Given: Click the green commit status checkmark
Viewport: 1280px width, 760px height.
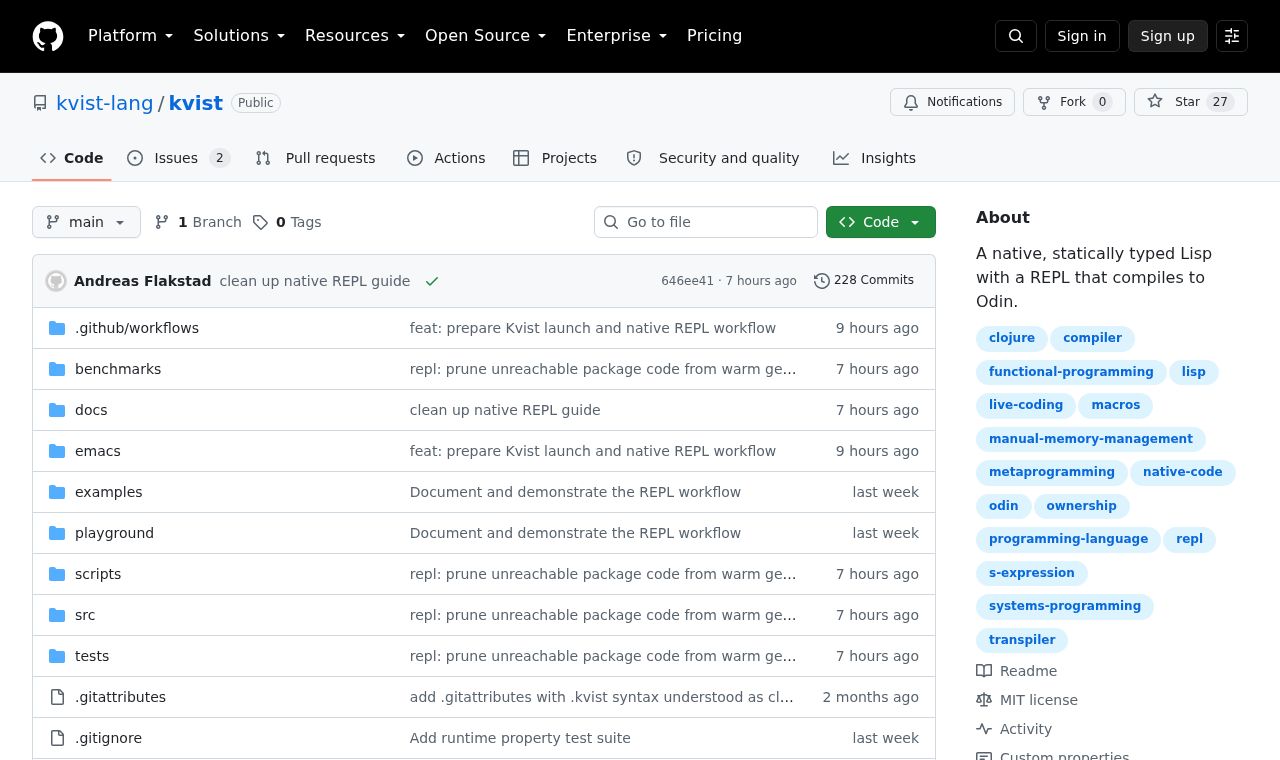Looking at the screenshot, I should [x=432, y=281].
